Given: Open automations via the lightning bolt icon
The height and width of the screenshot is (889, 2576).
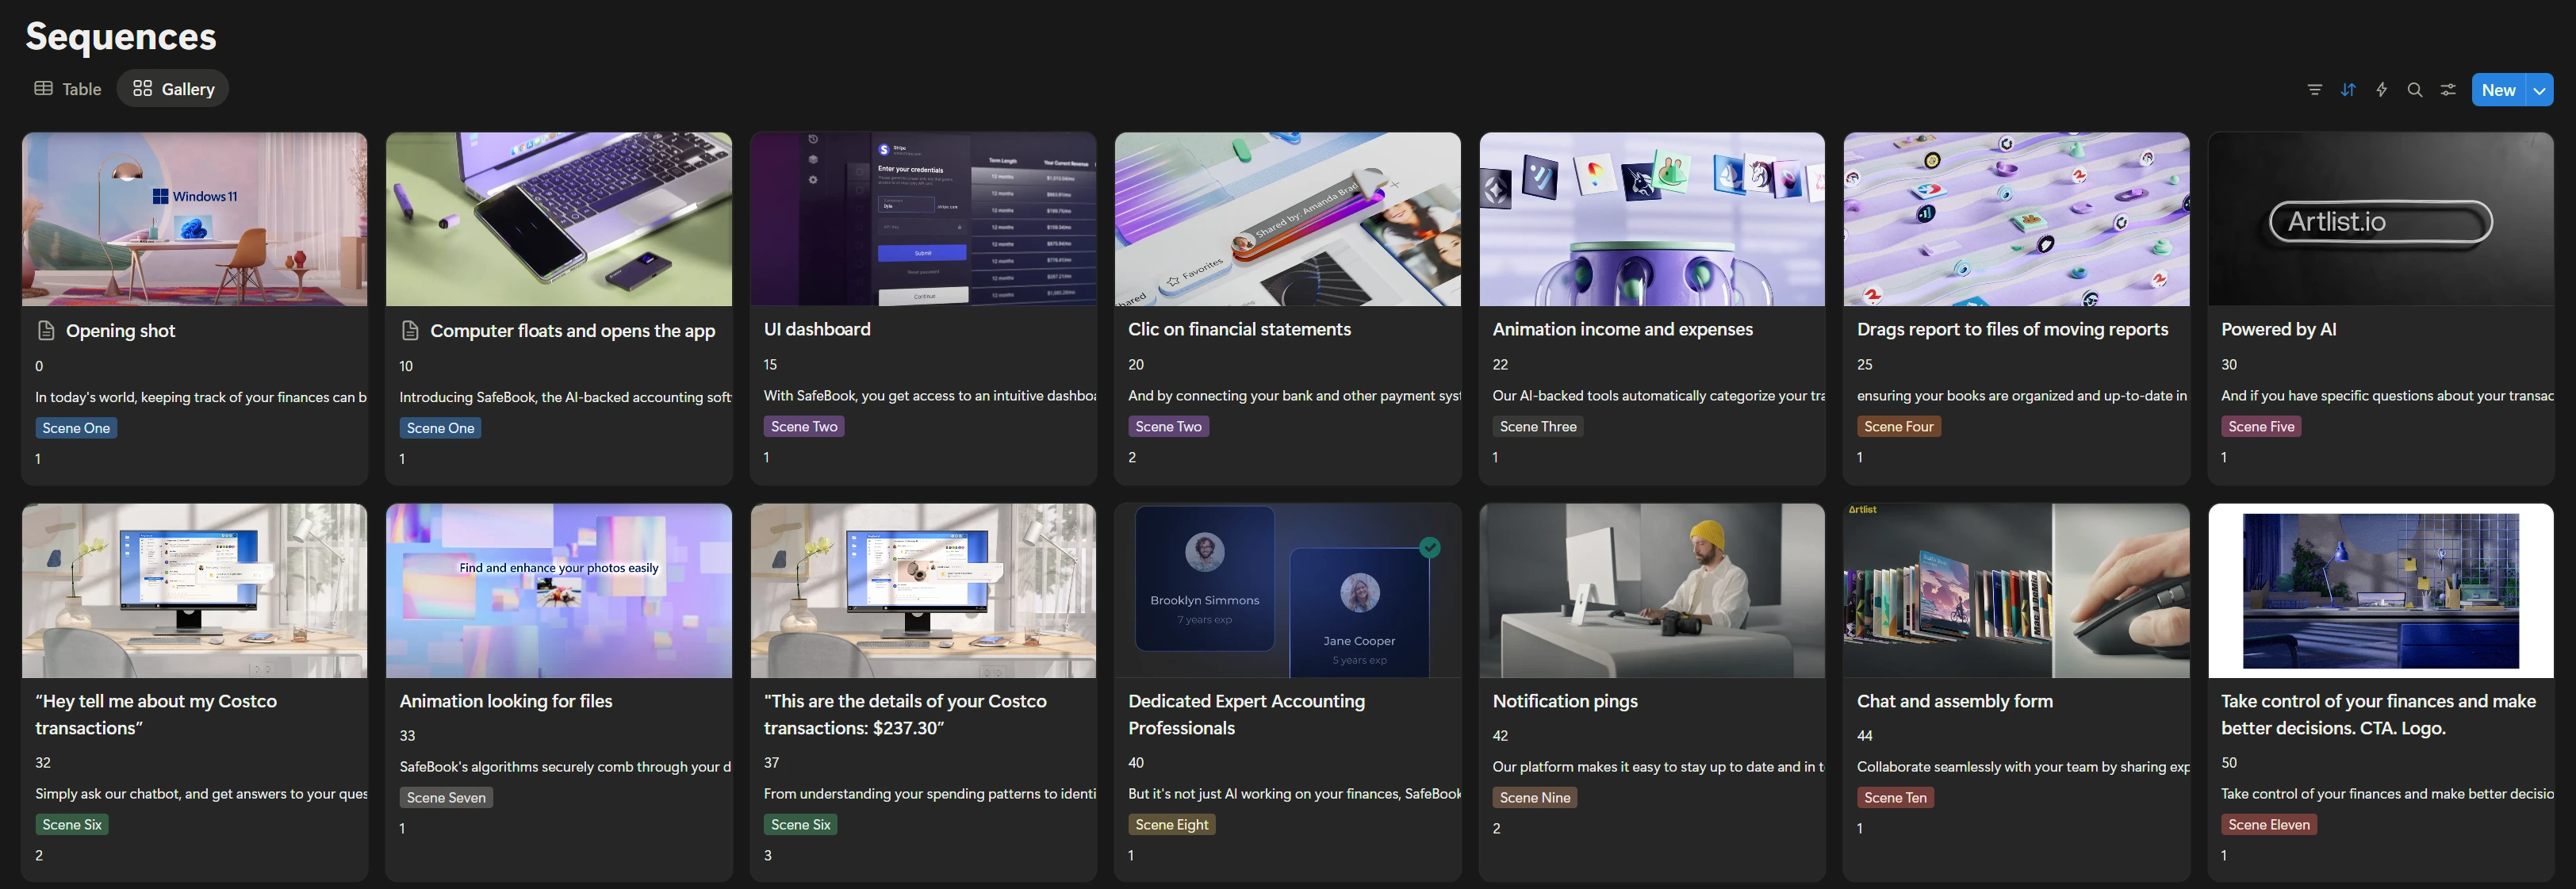Looking at the screenshot, I should point(2381,90).
